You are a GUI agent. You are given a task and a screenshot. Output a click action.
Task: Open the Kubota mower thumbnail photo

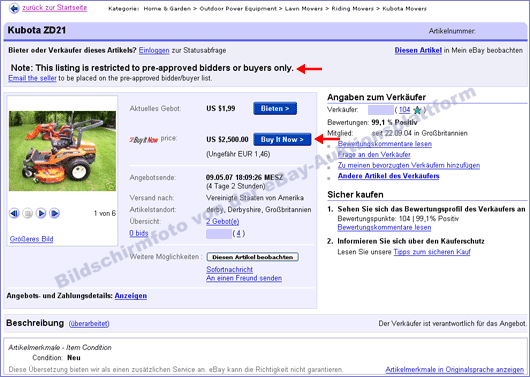(x=63, y=151)
